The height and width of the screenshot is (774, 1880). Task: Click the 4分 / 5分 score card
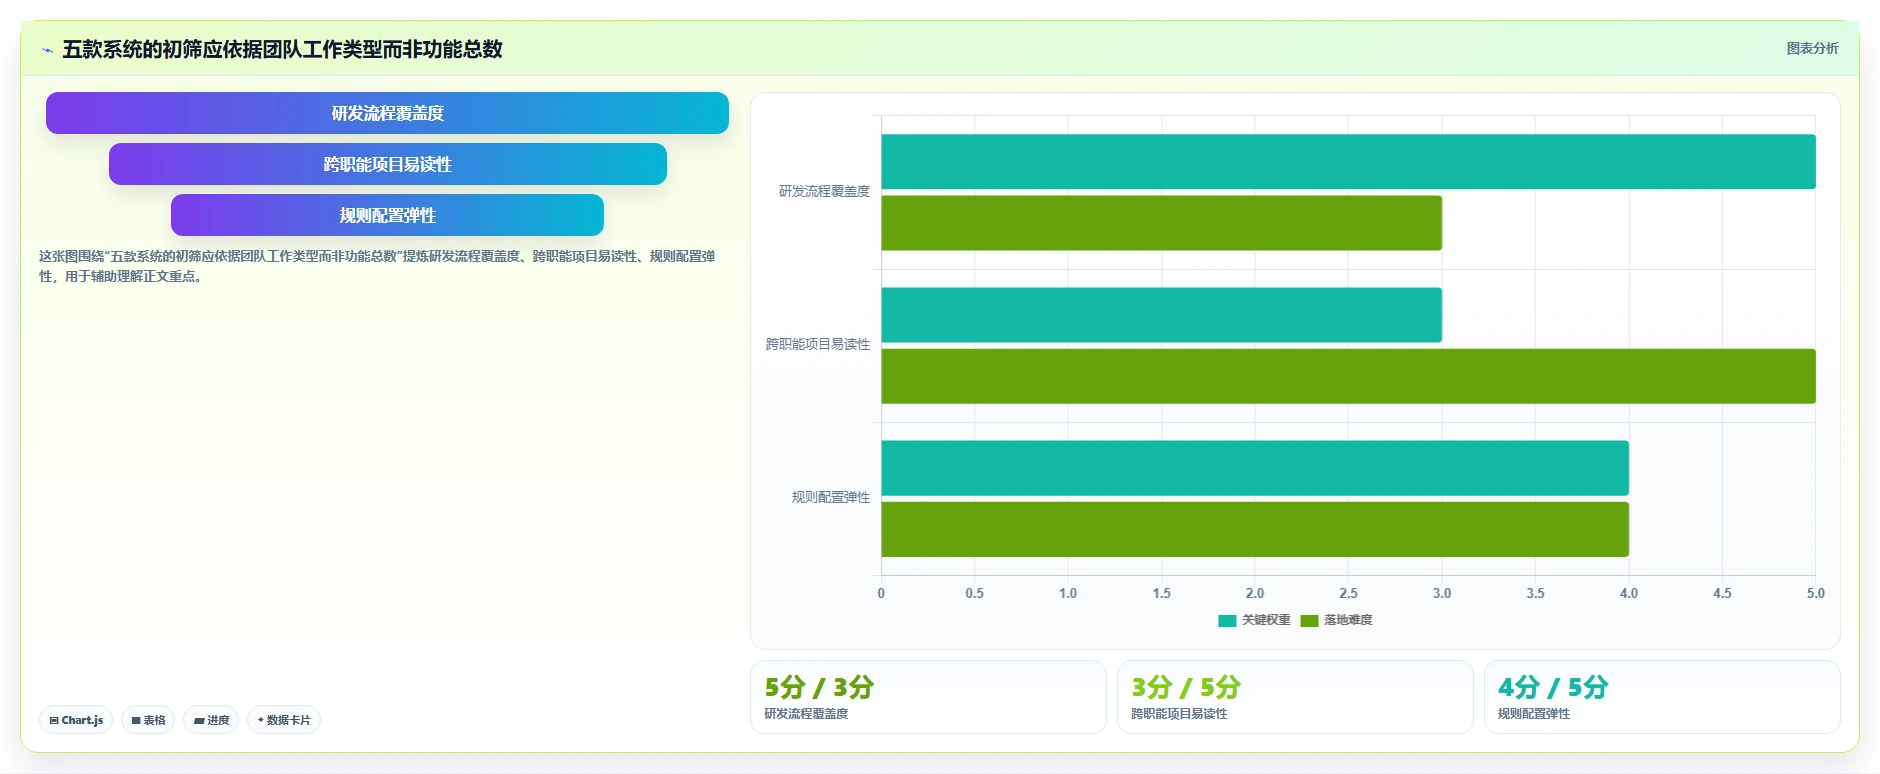[x=1662, y=697]
